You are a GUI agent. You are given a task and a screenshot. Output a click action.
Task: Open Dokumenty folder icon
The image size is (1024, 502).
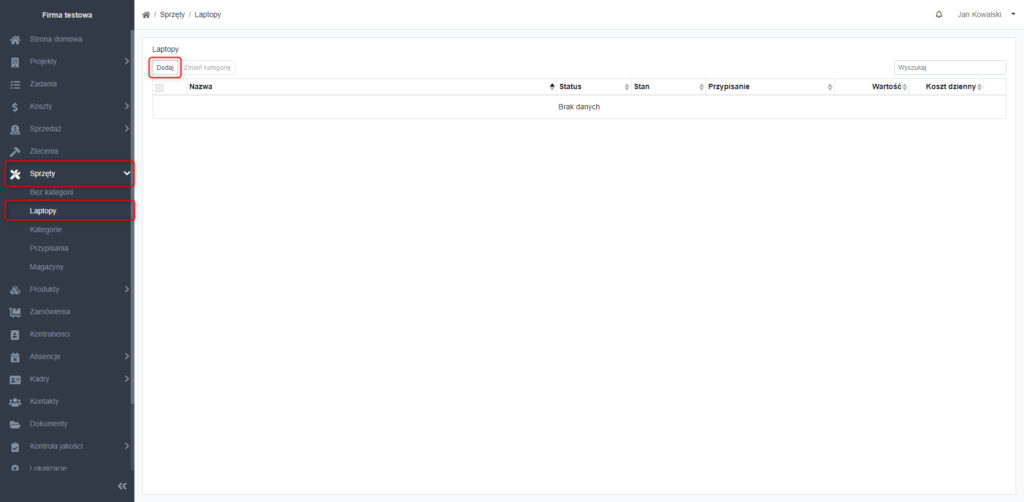click(x=15, y=424)
